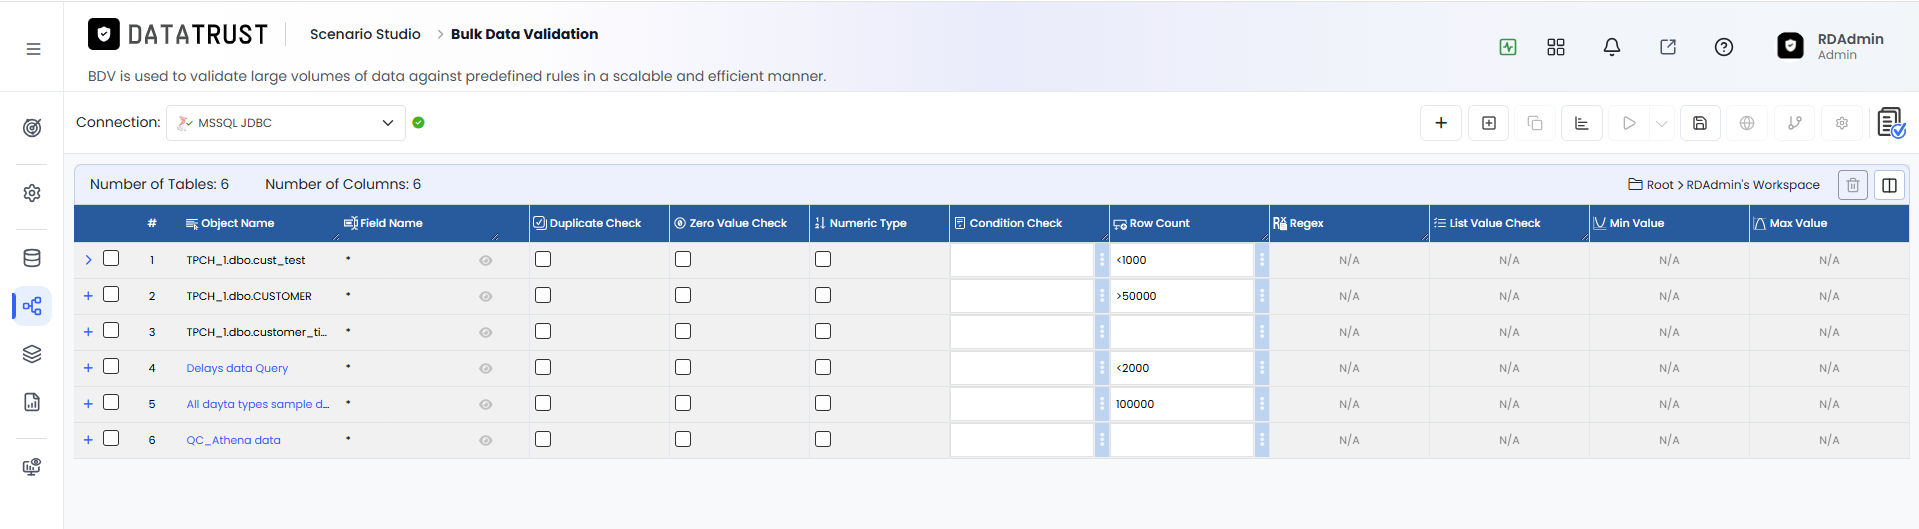
Task: Click the trash delete icon in the workspace bar
Action: (1853, 185)
